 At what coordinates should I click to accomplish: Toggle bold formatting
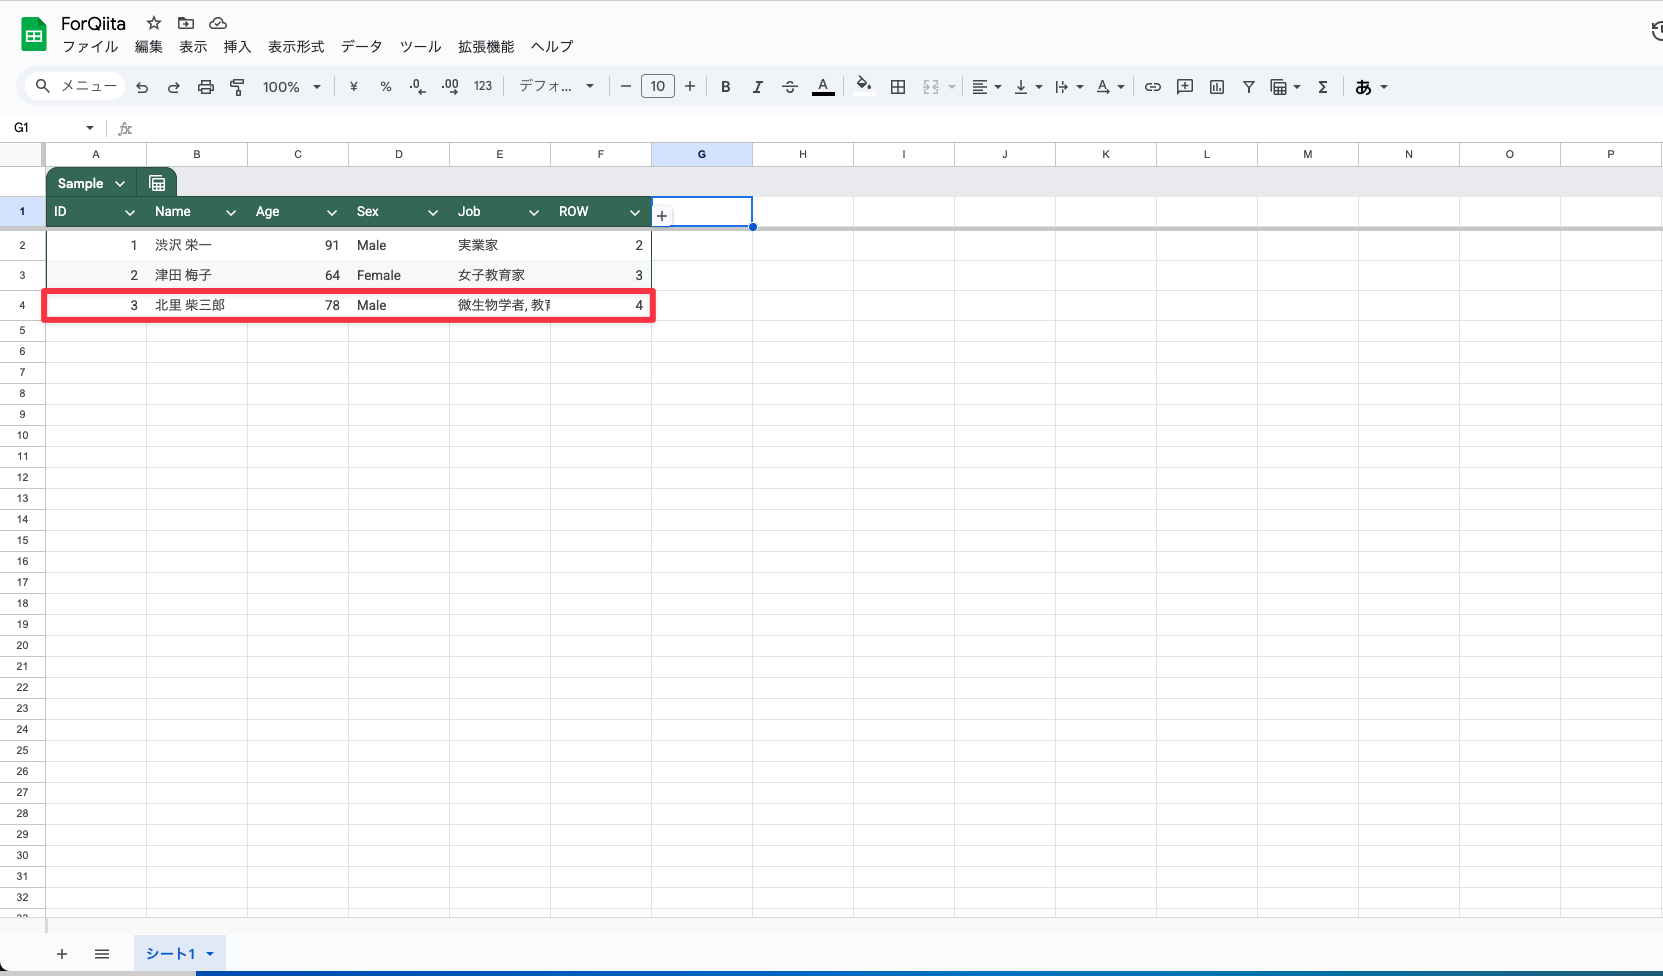726,87
